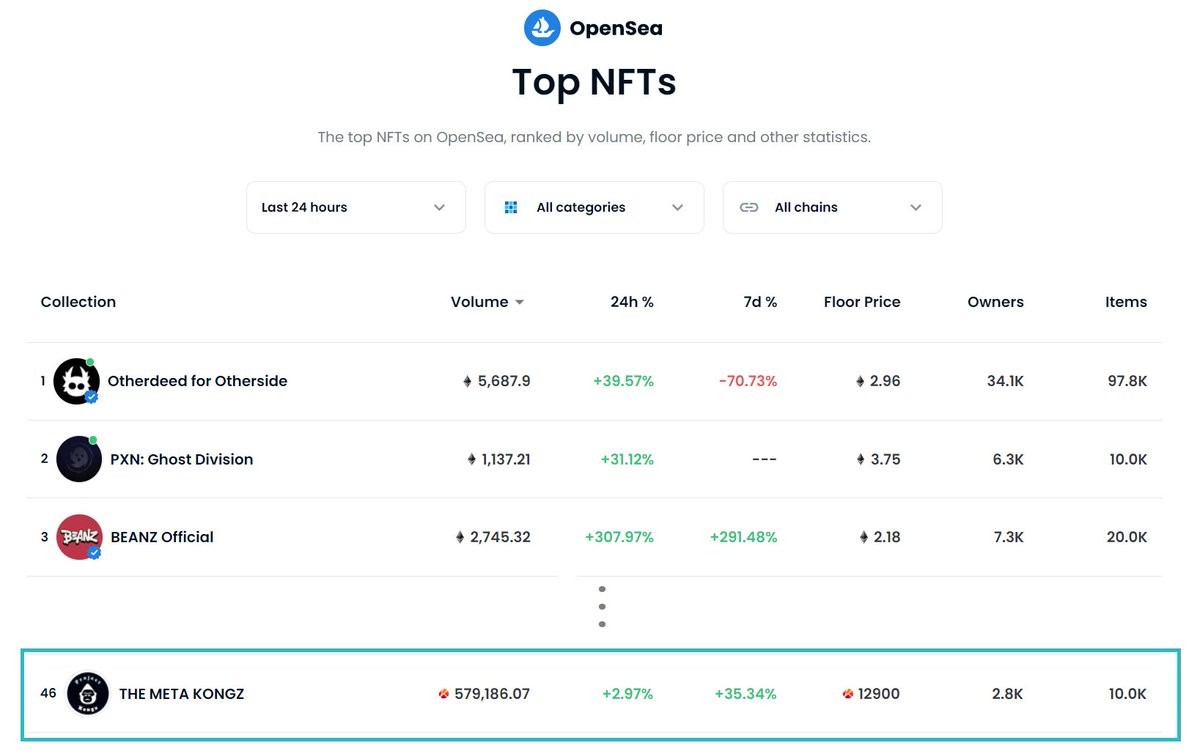Click the 6.3K owners value
The height and width of the screenshot is (751, 1200).
click(1008, 459)
